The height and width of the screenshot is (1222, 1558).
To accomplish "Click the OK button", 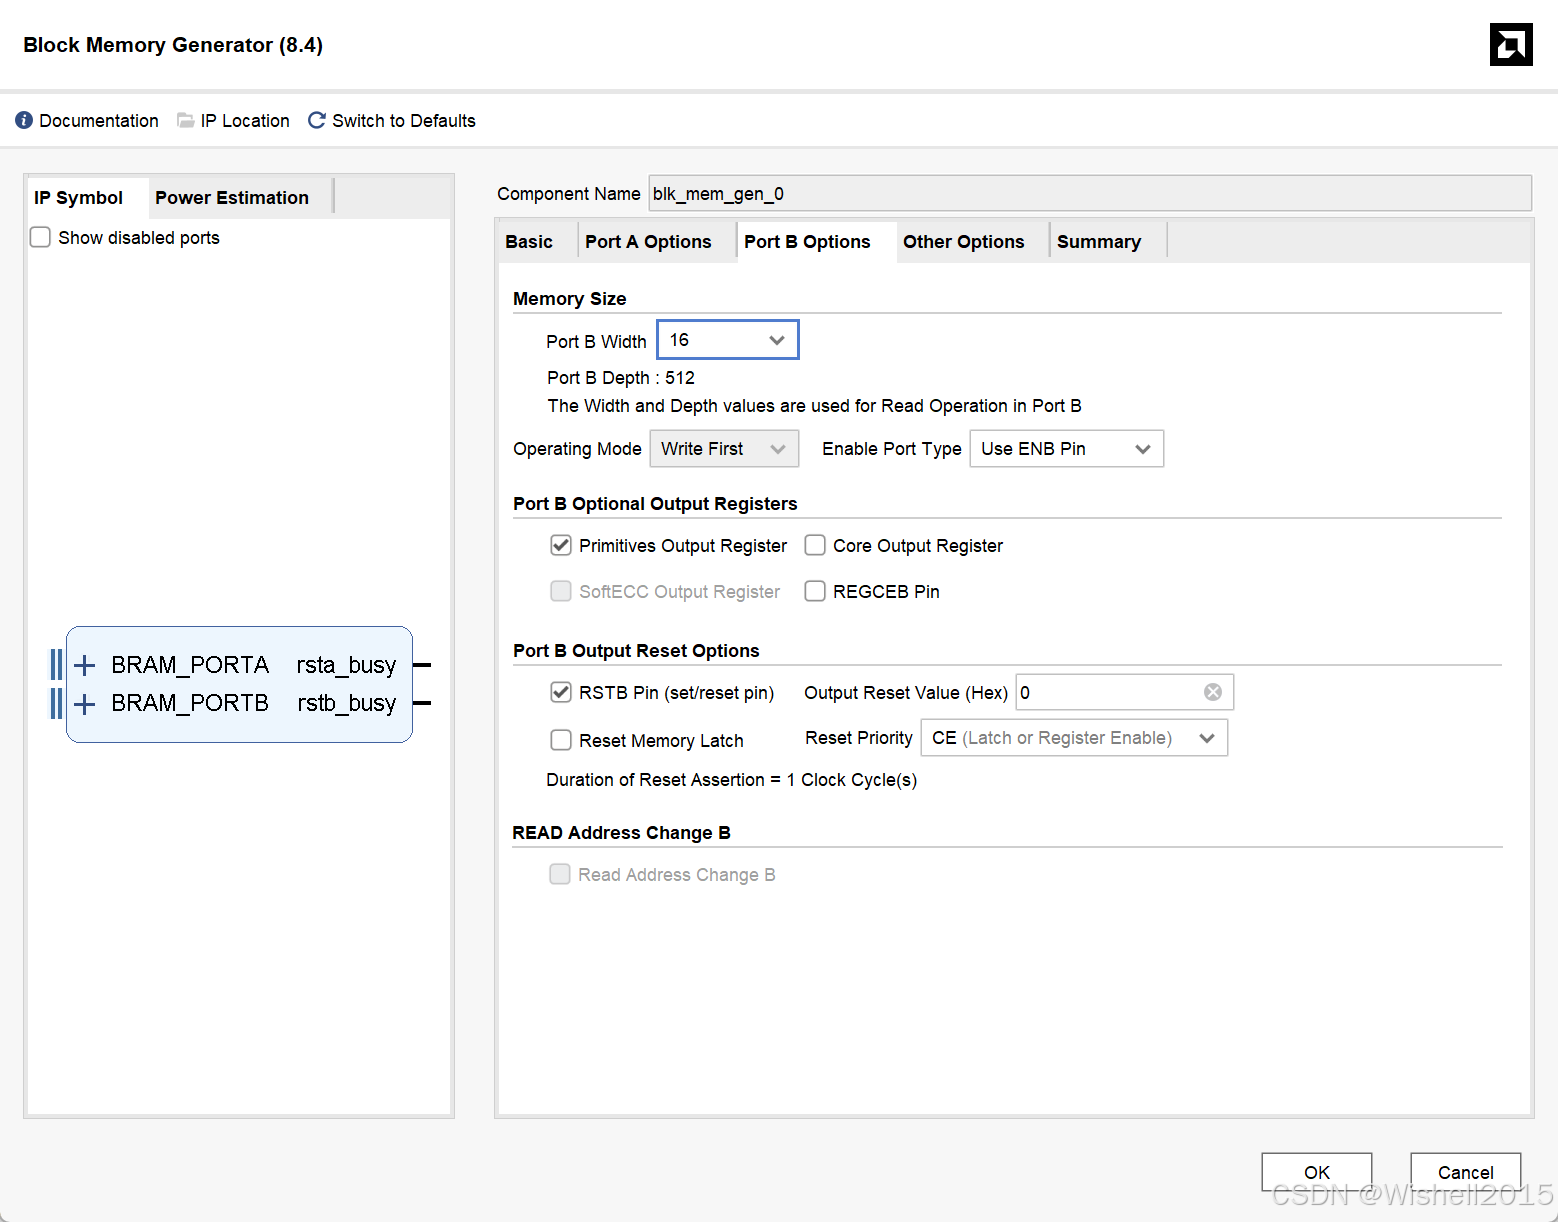I will (x=1317, y=1172).
